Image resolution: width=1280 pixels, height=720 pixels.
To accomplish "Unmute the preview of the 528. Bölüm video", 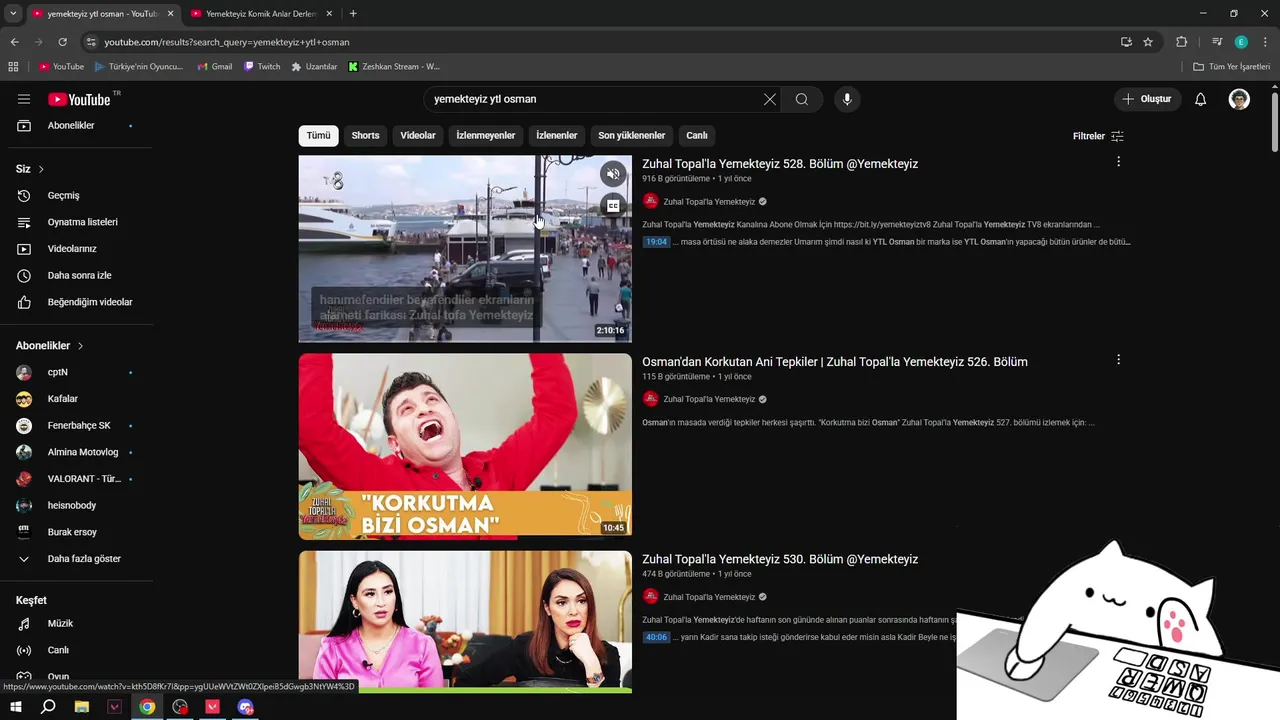I will [x=613, y=174].
